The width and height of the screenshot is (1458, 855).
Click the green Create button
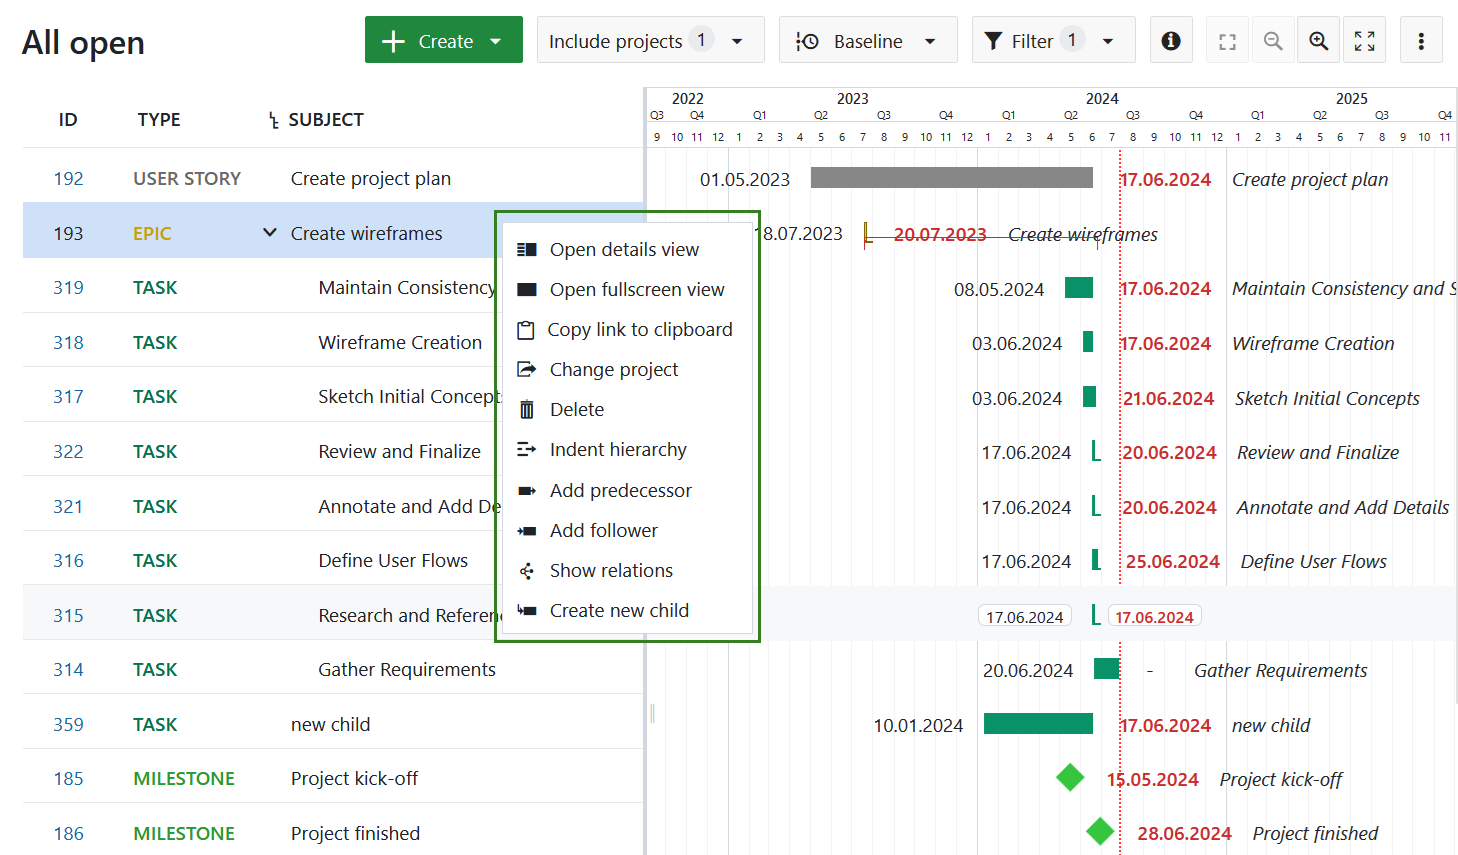432,40
